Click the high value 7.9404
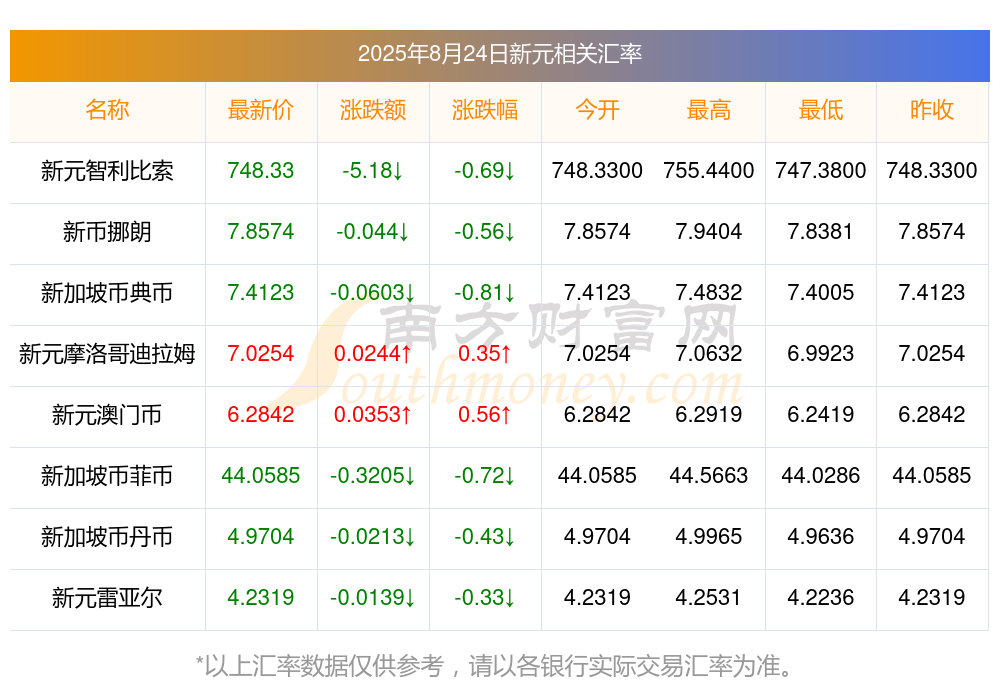 (709, 231)
